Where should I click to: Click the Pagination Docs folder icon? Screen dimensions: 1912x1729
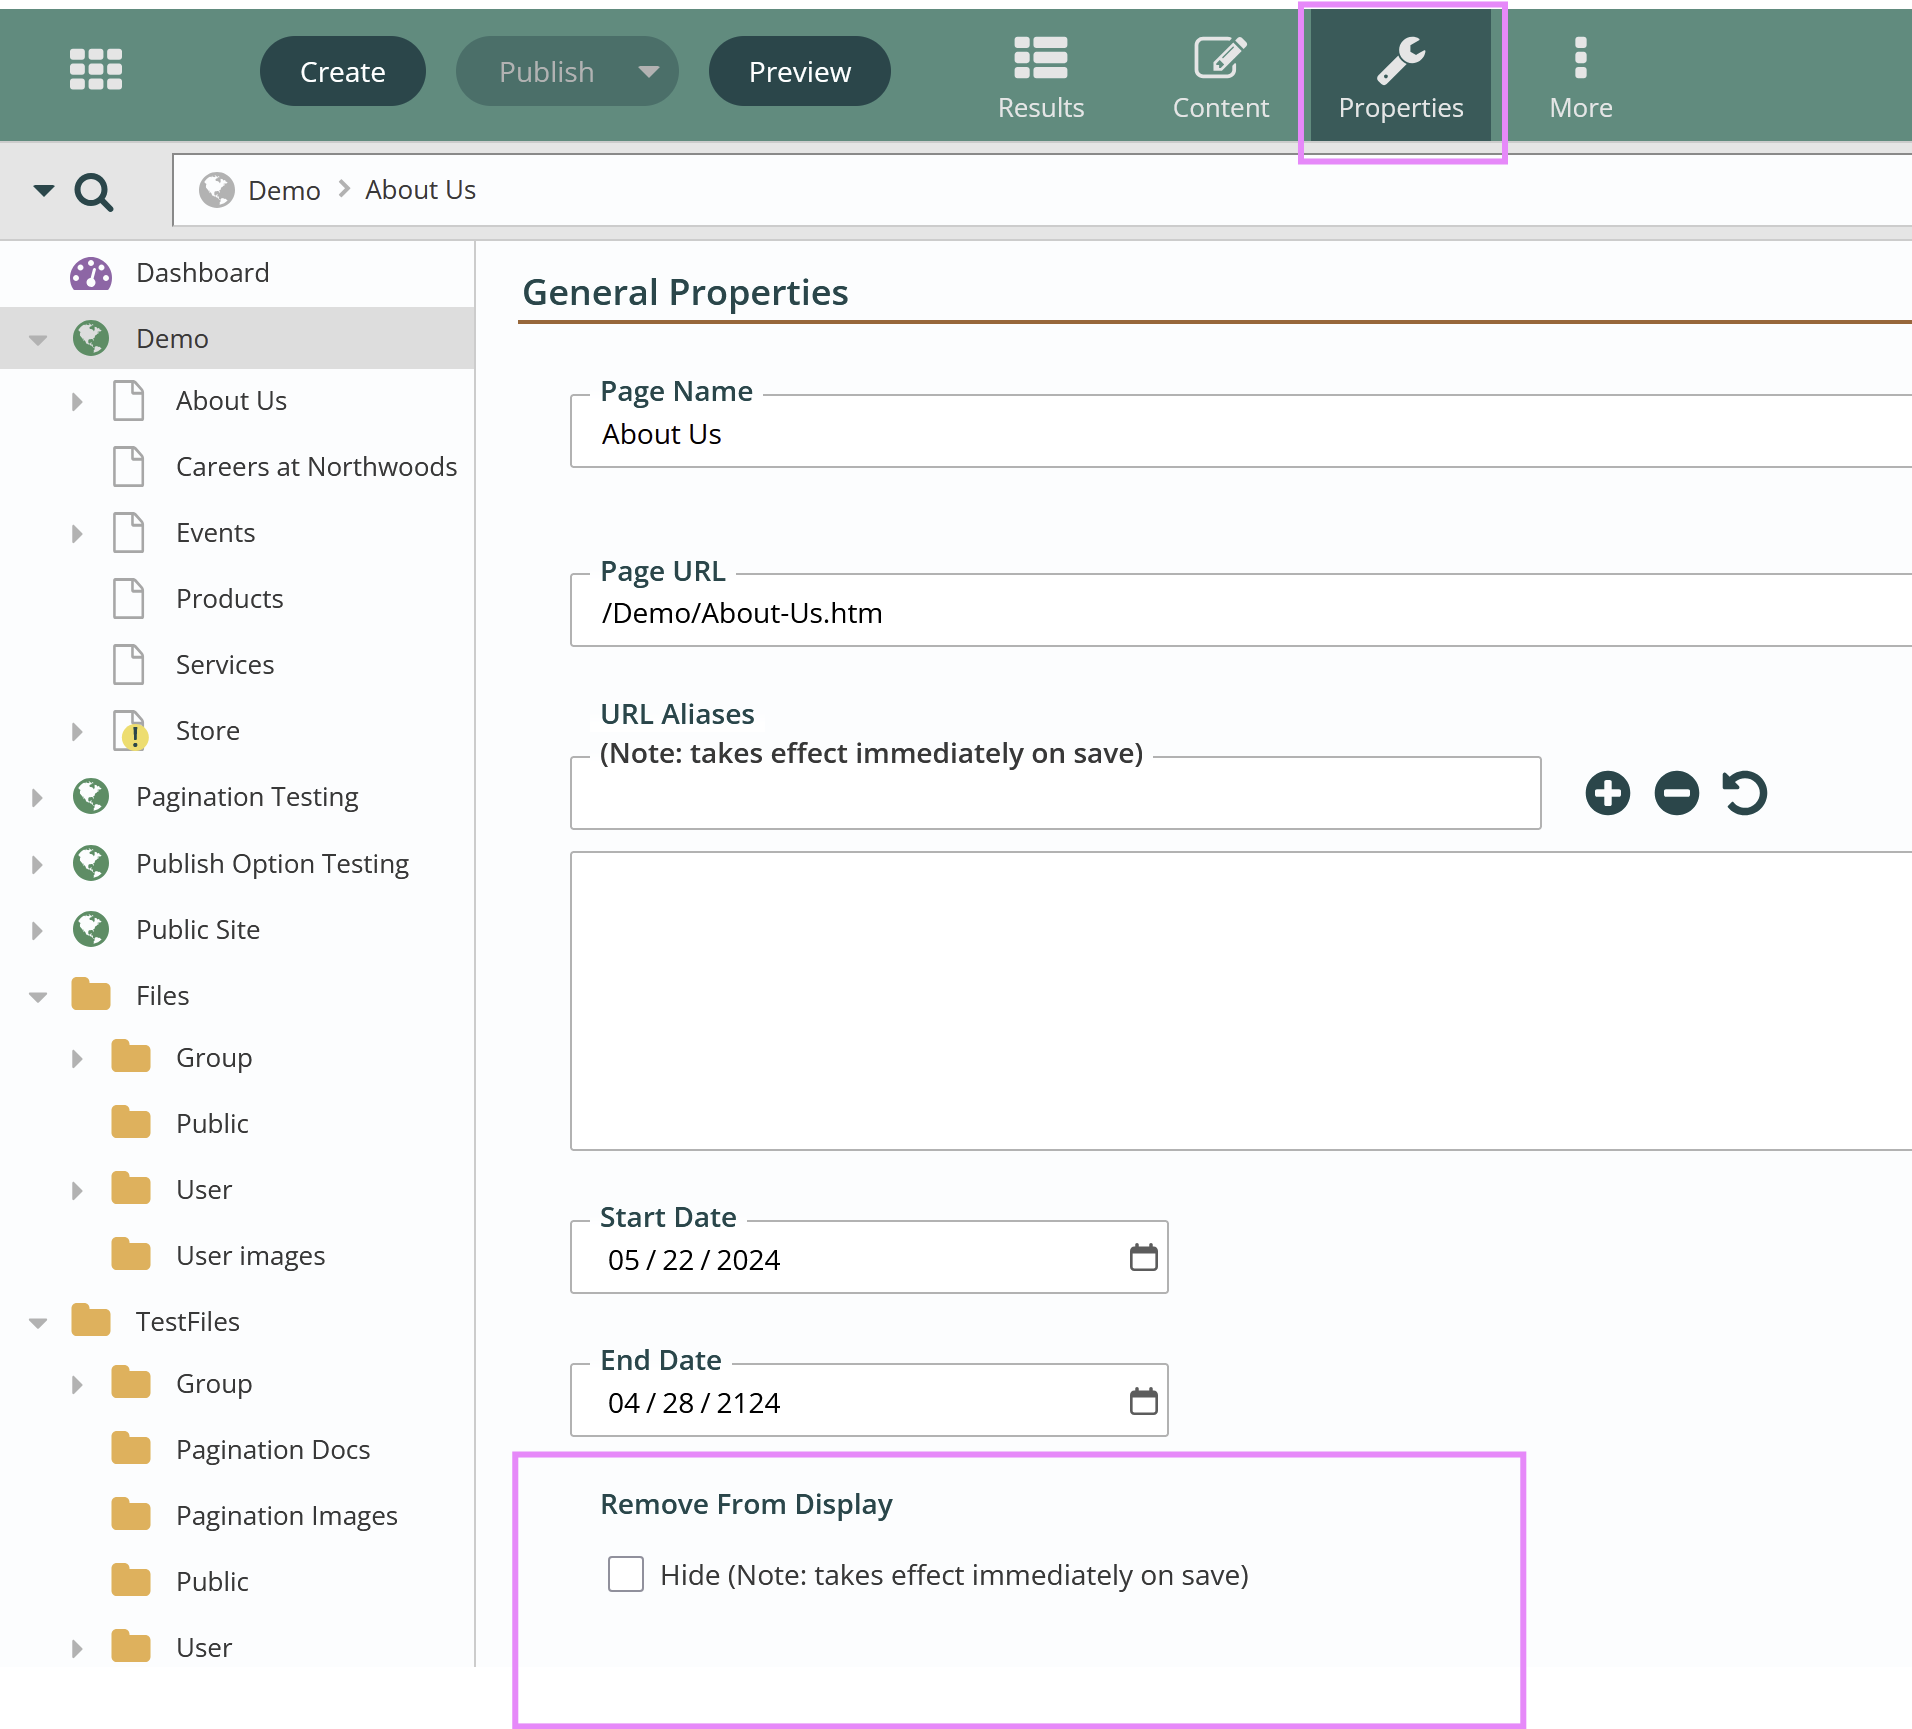(x=131, y=1449)
